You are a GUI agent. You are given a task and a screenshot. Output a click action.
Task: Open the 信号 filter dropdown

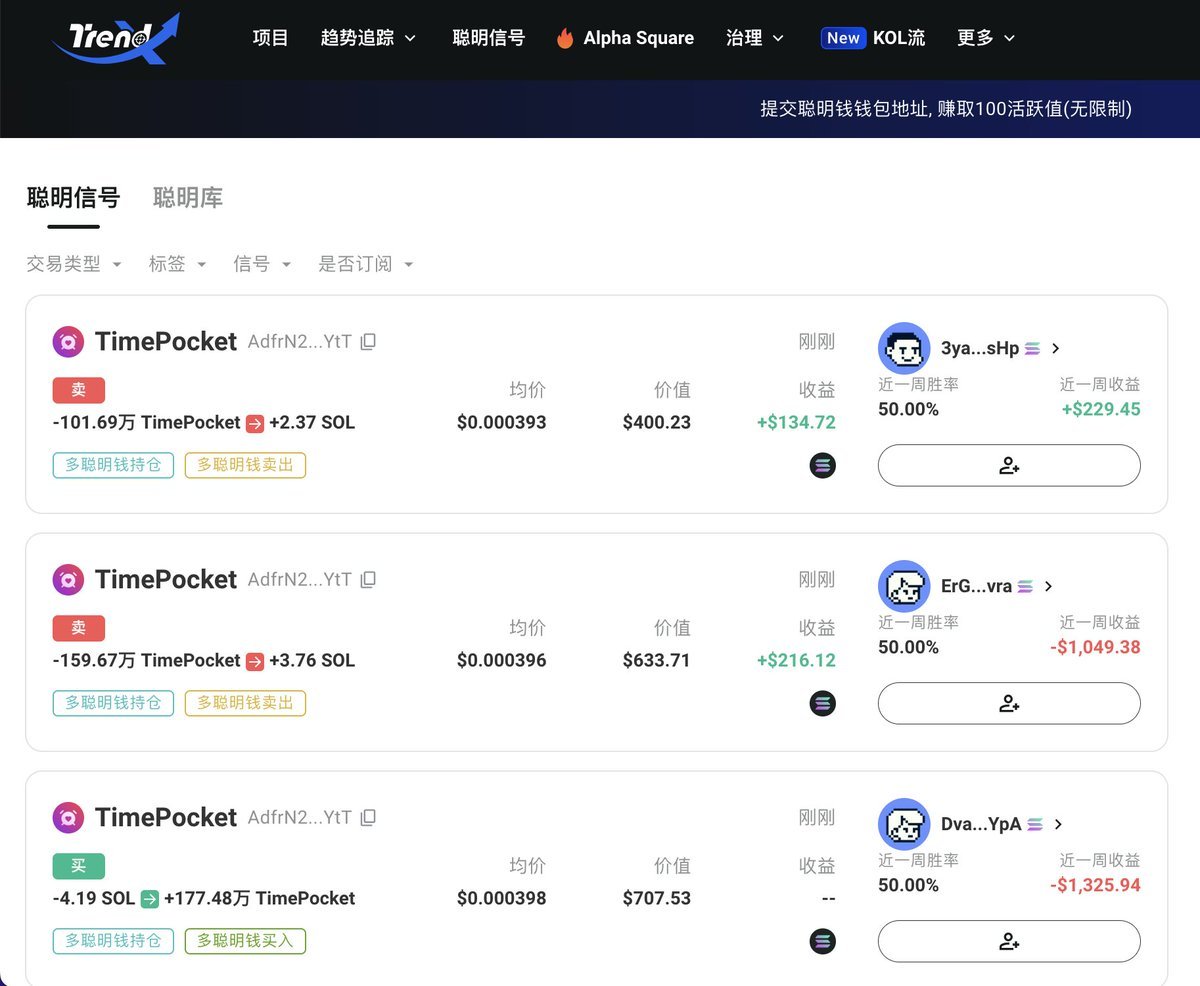coord(262,264)
